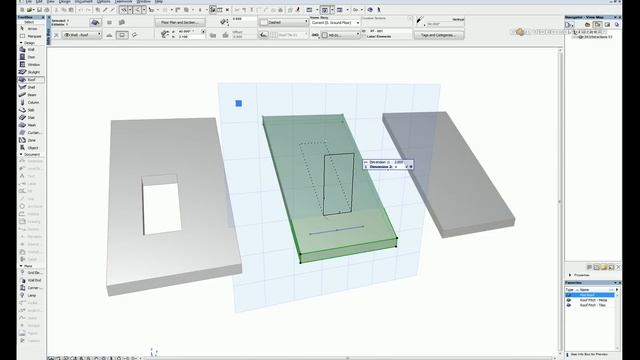Image resolution: width=640 pixels, height=360 pixels.
Task: Toggle eye icon beside Roof Pitch - Metal favorite
Action: [569, 300]
